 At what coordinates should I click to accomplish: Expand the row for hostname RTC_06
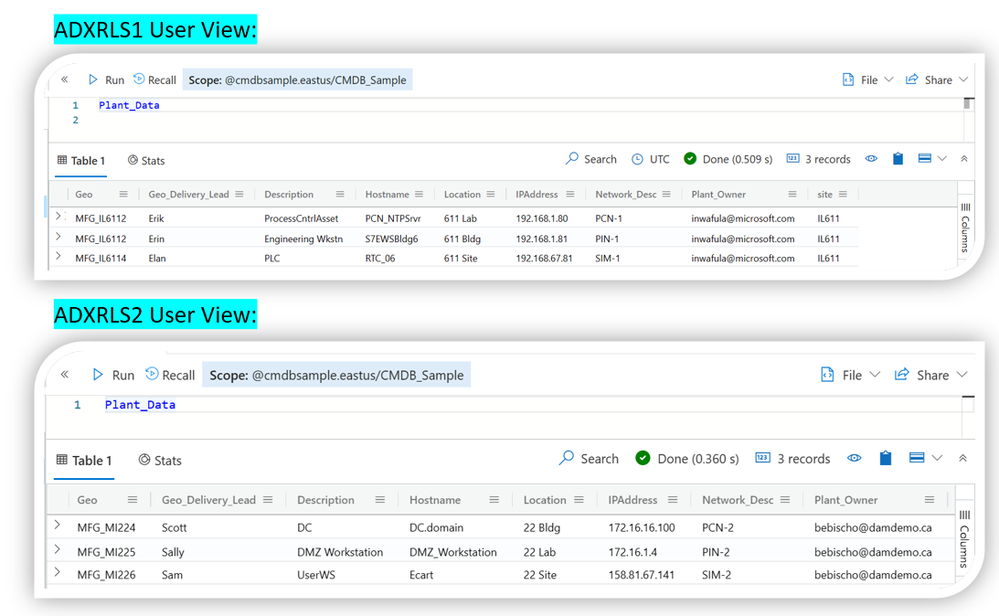(x=59, y=256)
